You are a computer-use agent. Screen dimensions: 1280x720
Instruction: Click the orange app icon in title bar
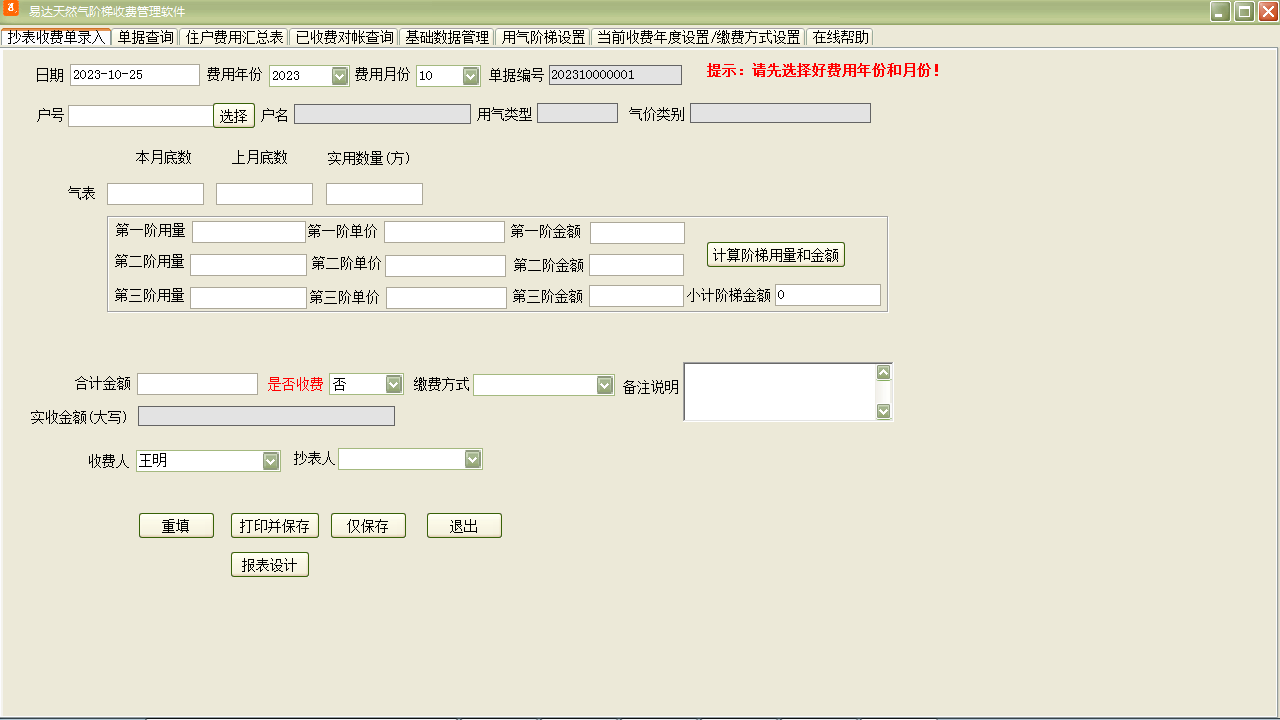[x=11, y=10]
